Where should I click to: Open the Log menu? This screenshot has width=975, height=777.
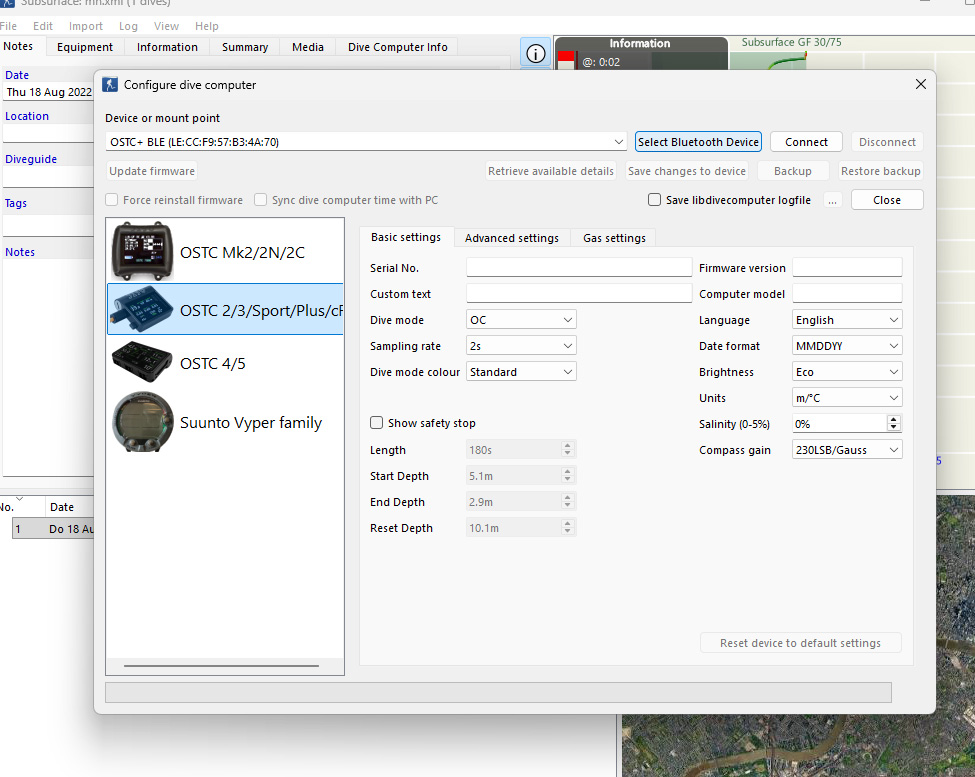128,26
